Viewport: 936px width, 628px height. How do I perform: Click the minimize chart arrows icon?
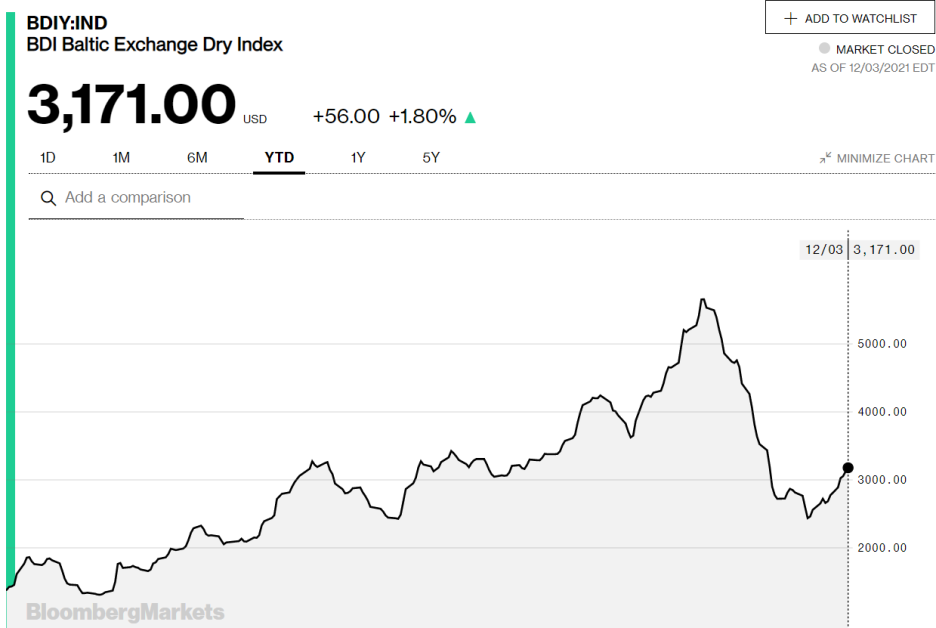pyautogui.click(x=825, y=158)
